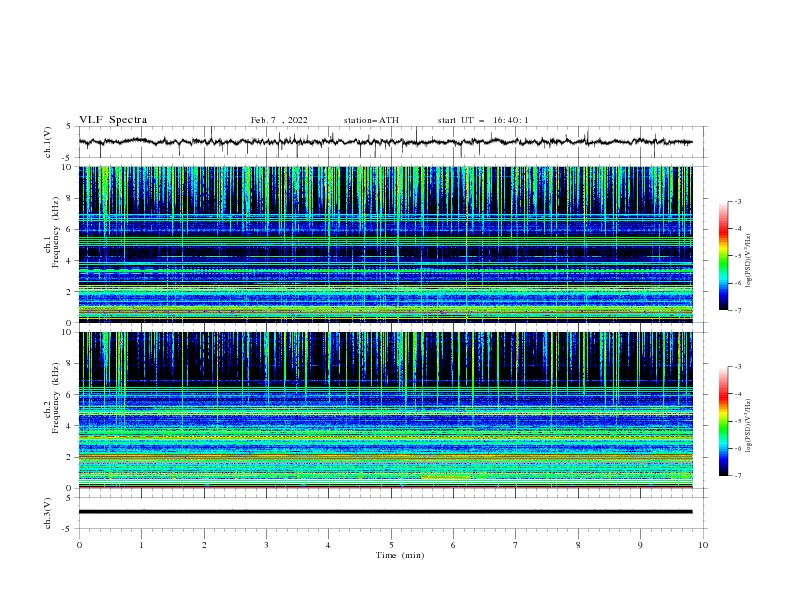Click the "-5" tick on the upper colorbar
The height and width of the screenshot is (612, 792).
tap(738, 256)
